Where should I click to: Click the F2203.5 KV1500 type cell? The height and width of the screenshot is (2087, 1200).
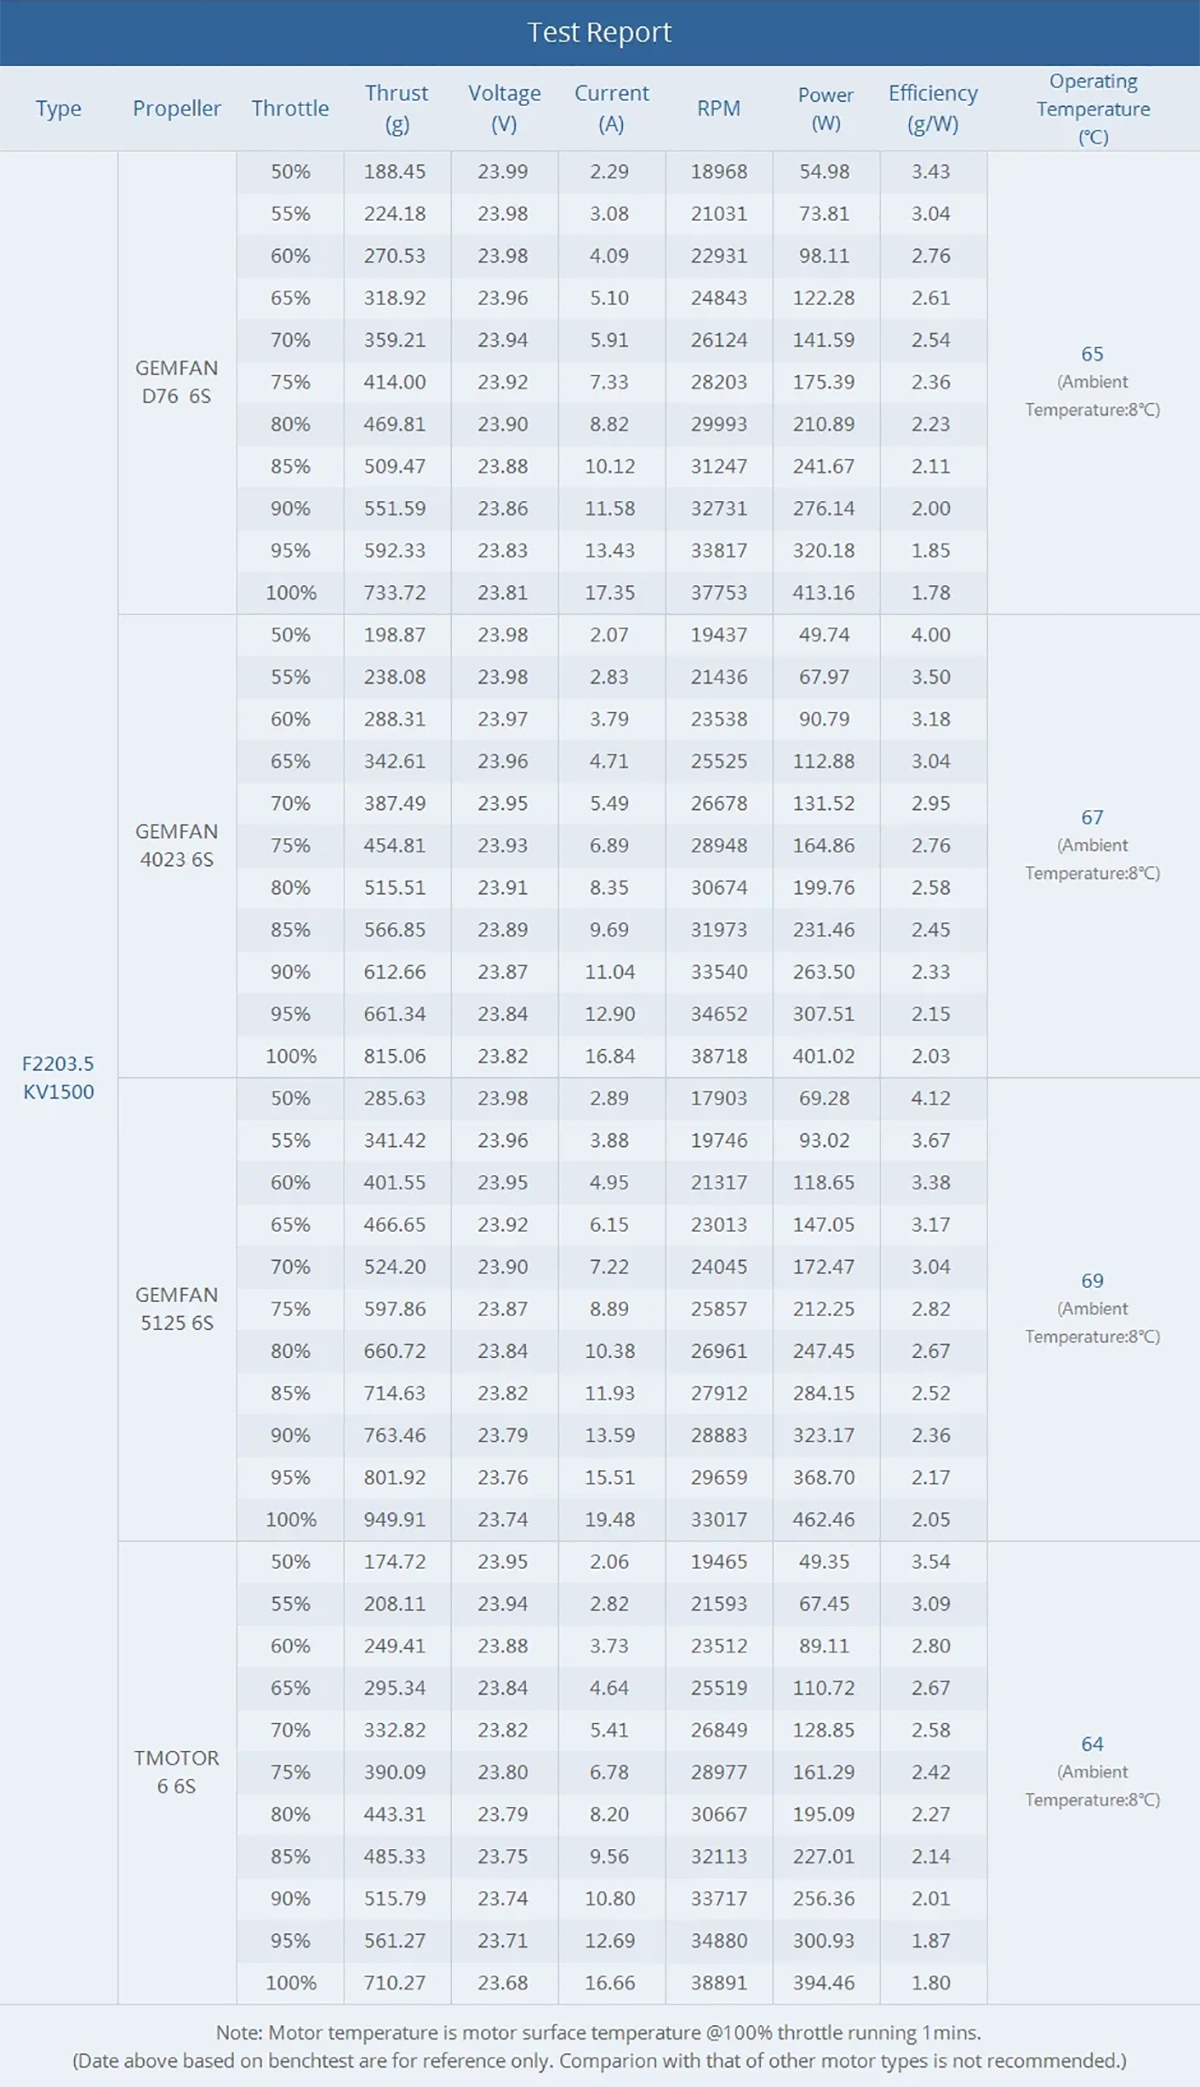(59, 1078)
